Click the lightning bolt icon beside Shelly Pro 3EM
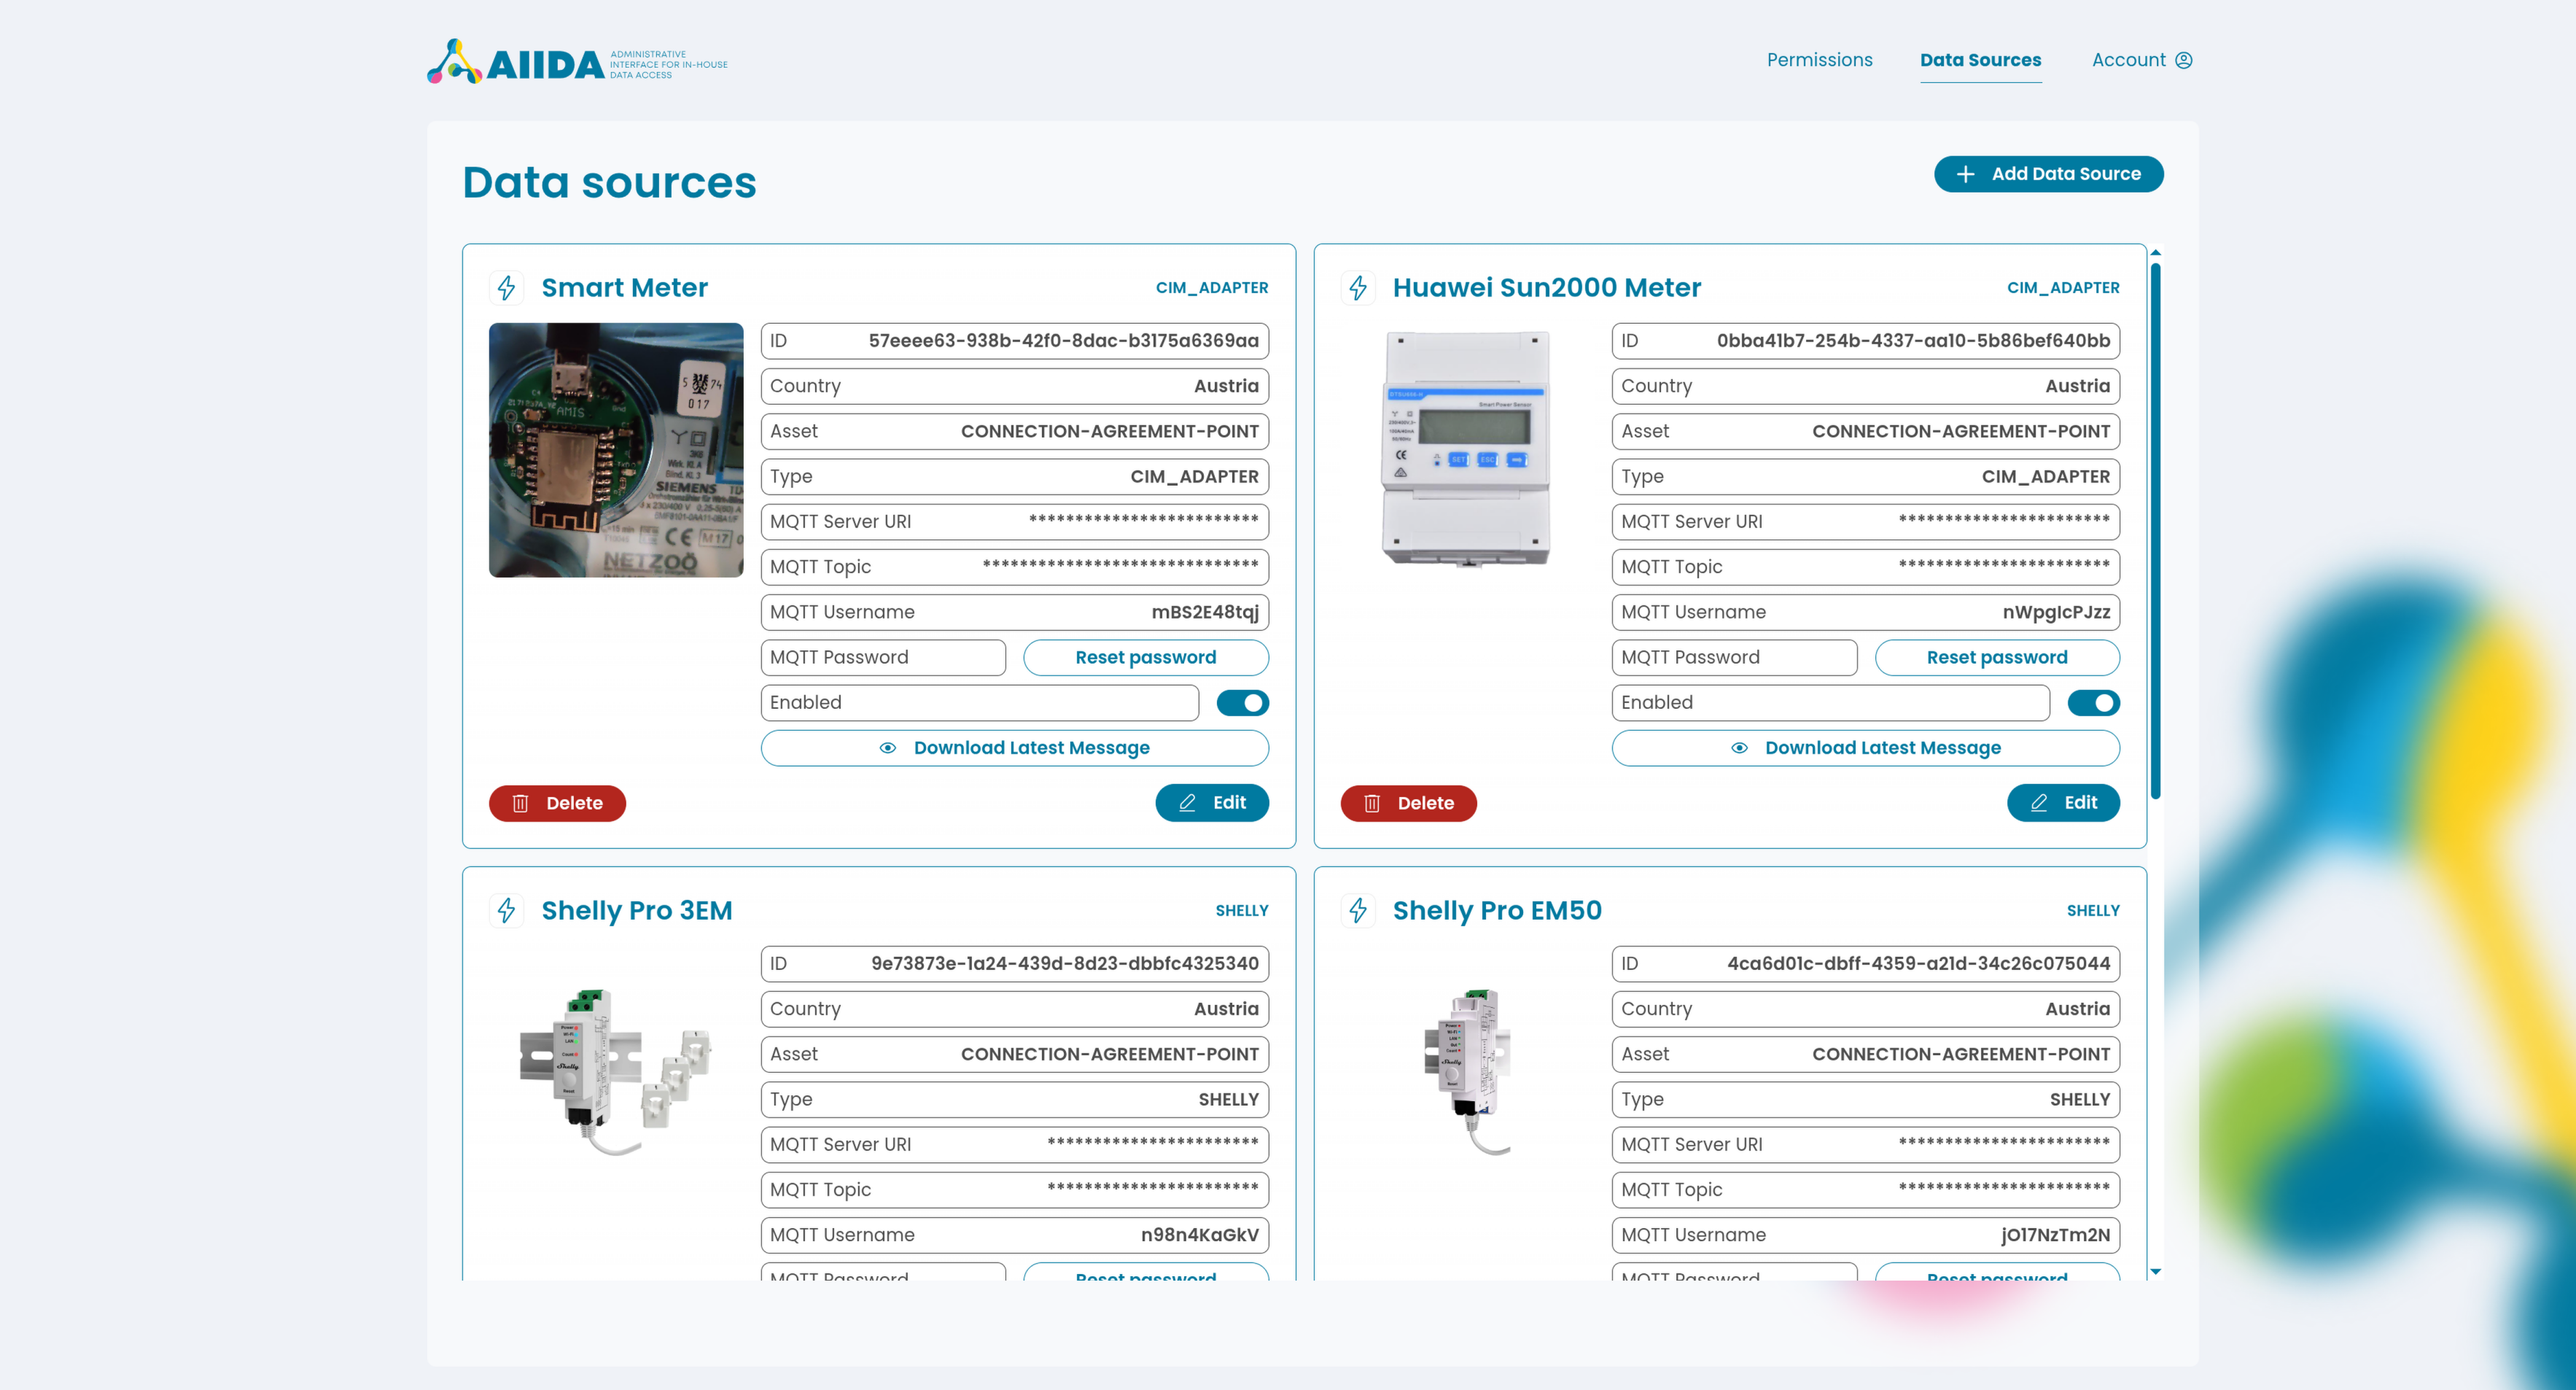The height and width of the screenshot is (1390, 2576). click(507, 910)
